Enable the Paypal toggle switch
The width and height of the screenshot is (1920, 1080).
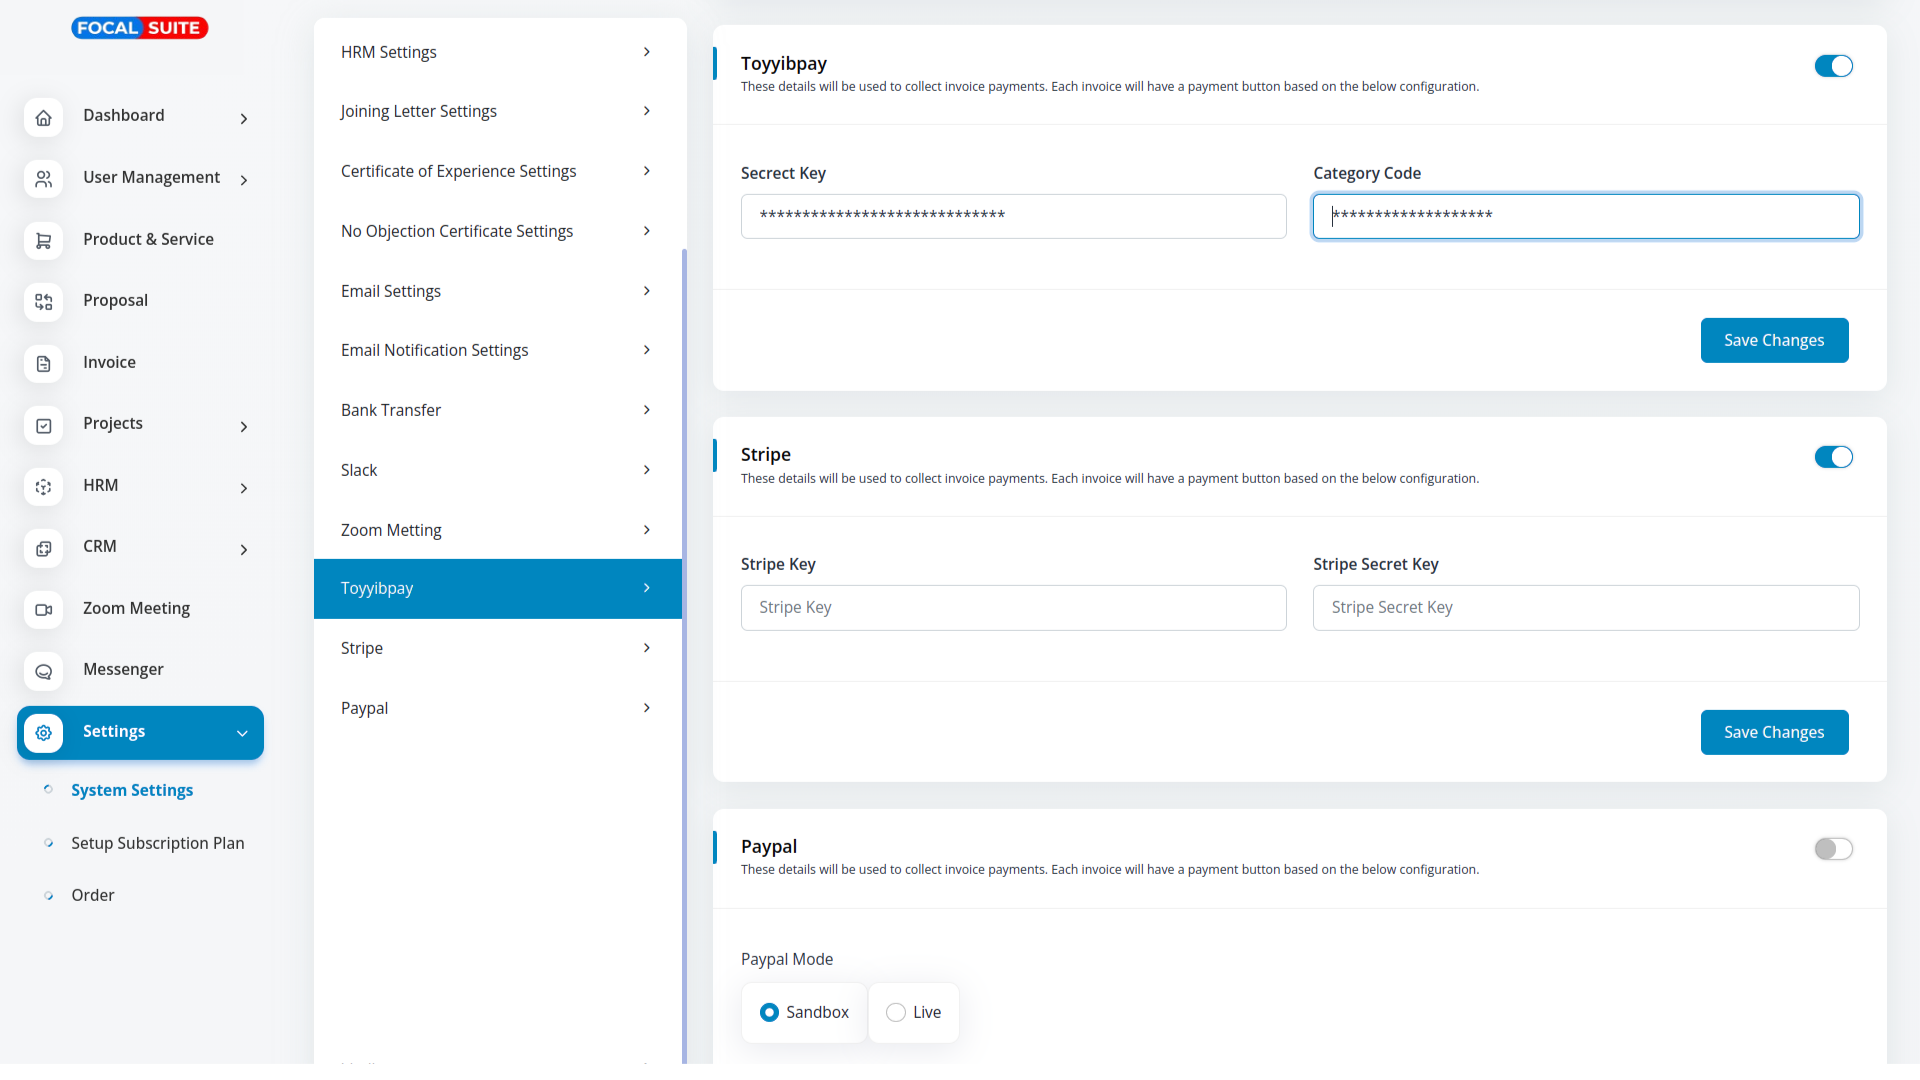(1833, 849)
